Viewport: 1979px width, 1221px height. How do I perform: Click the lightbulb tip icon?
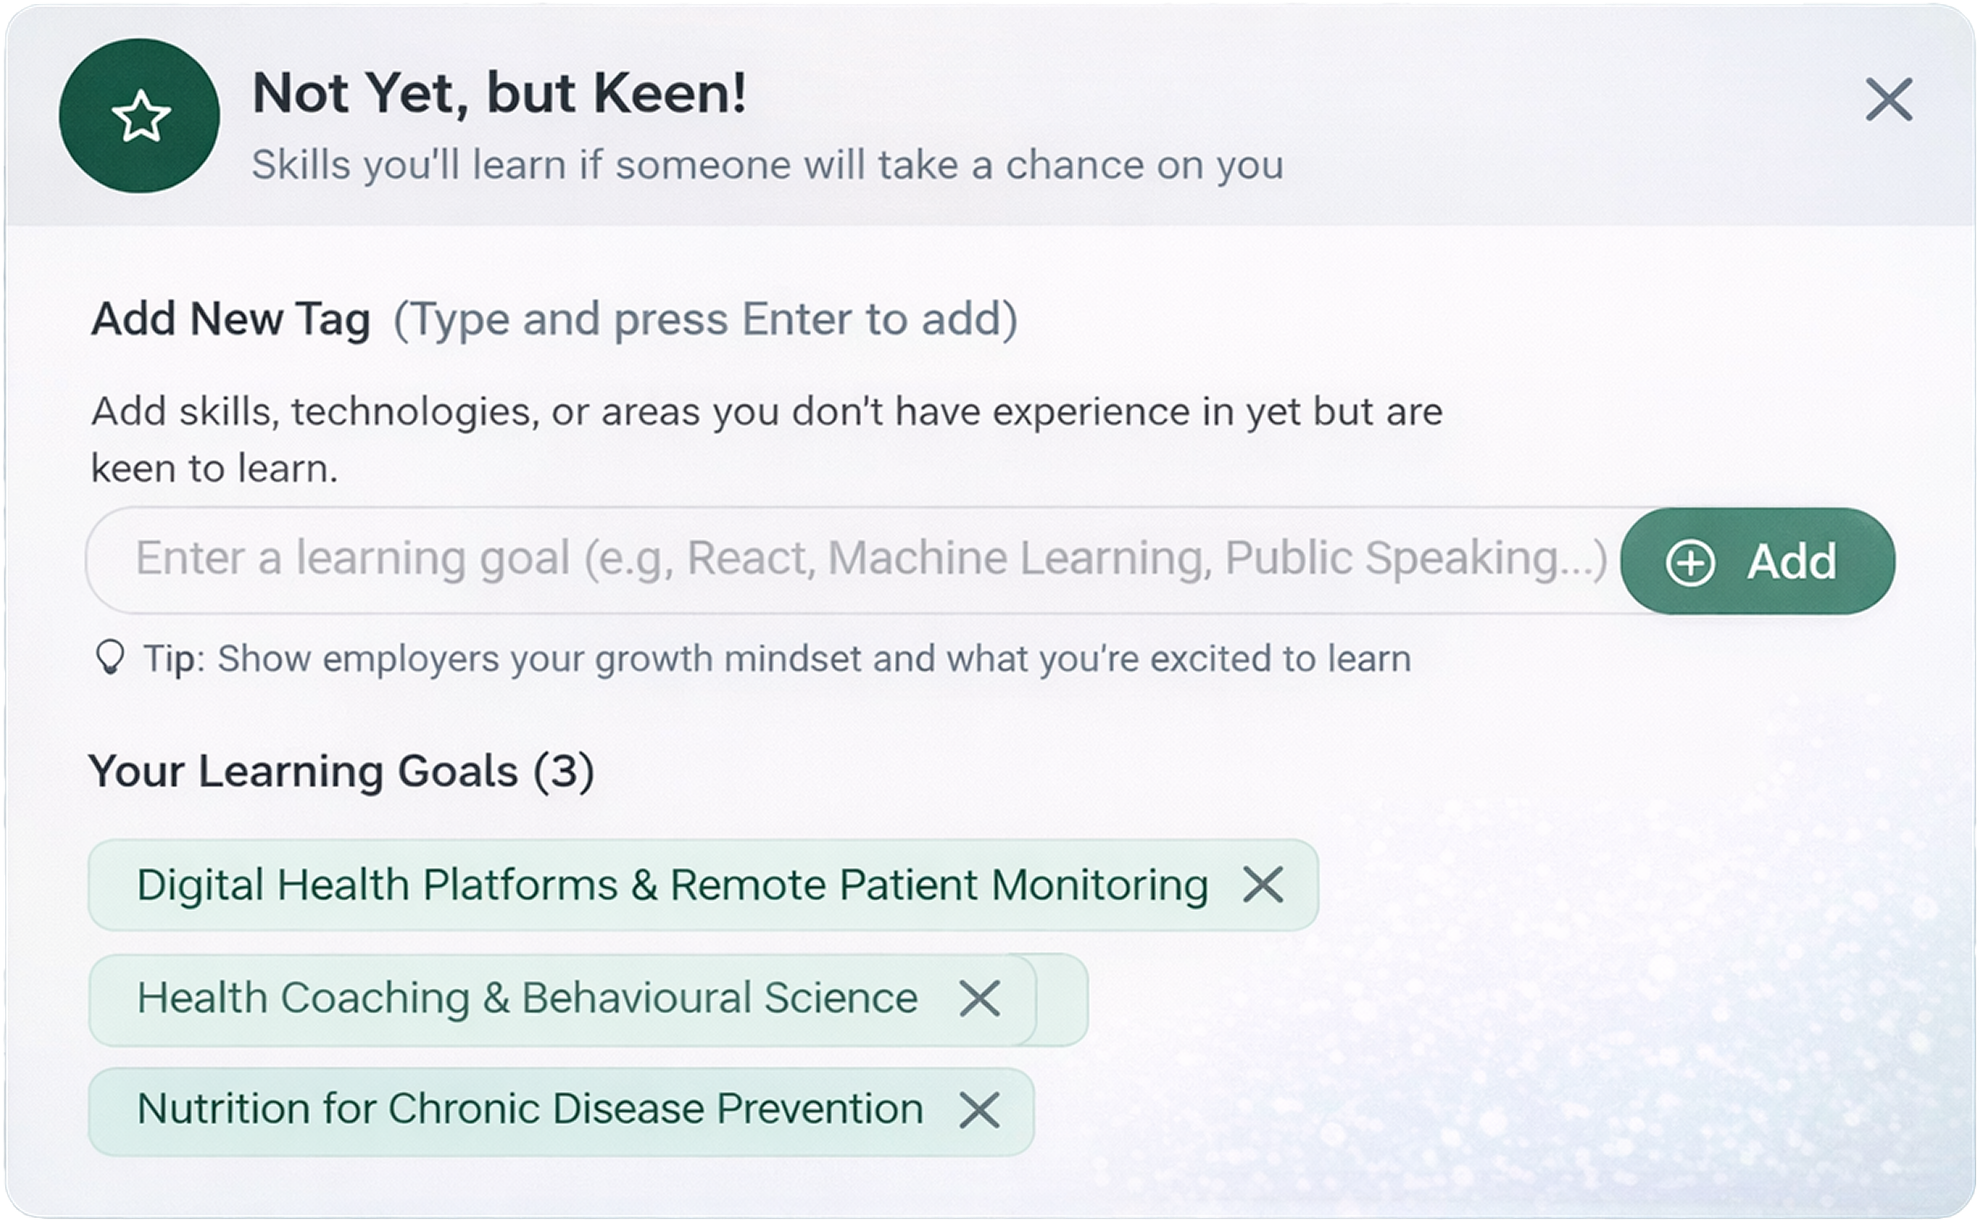pos(110,657)
